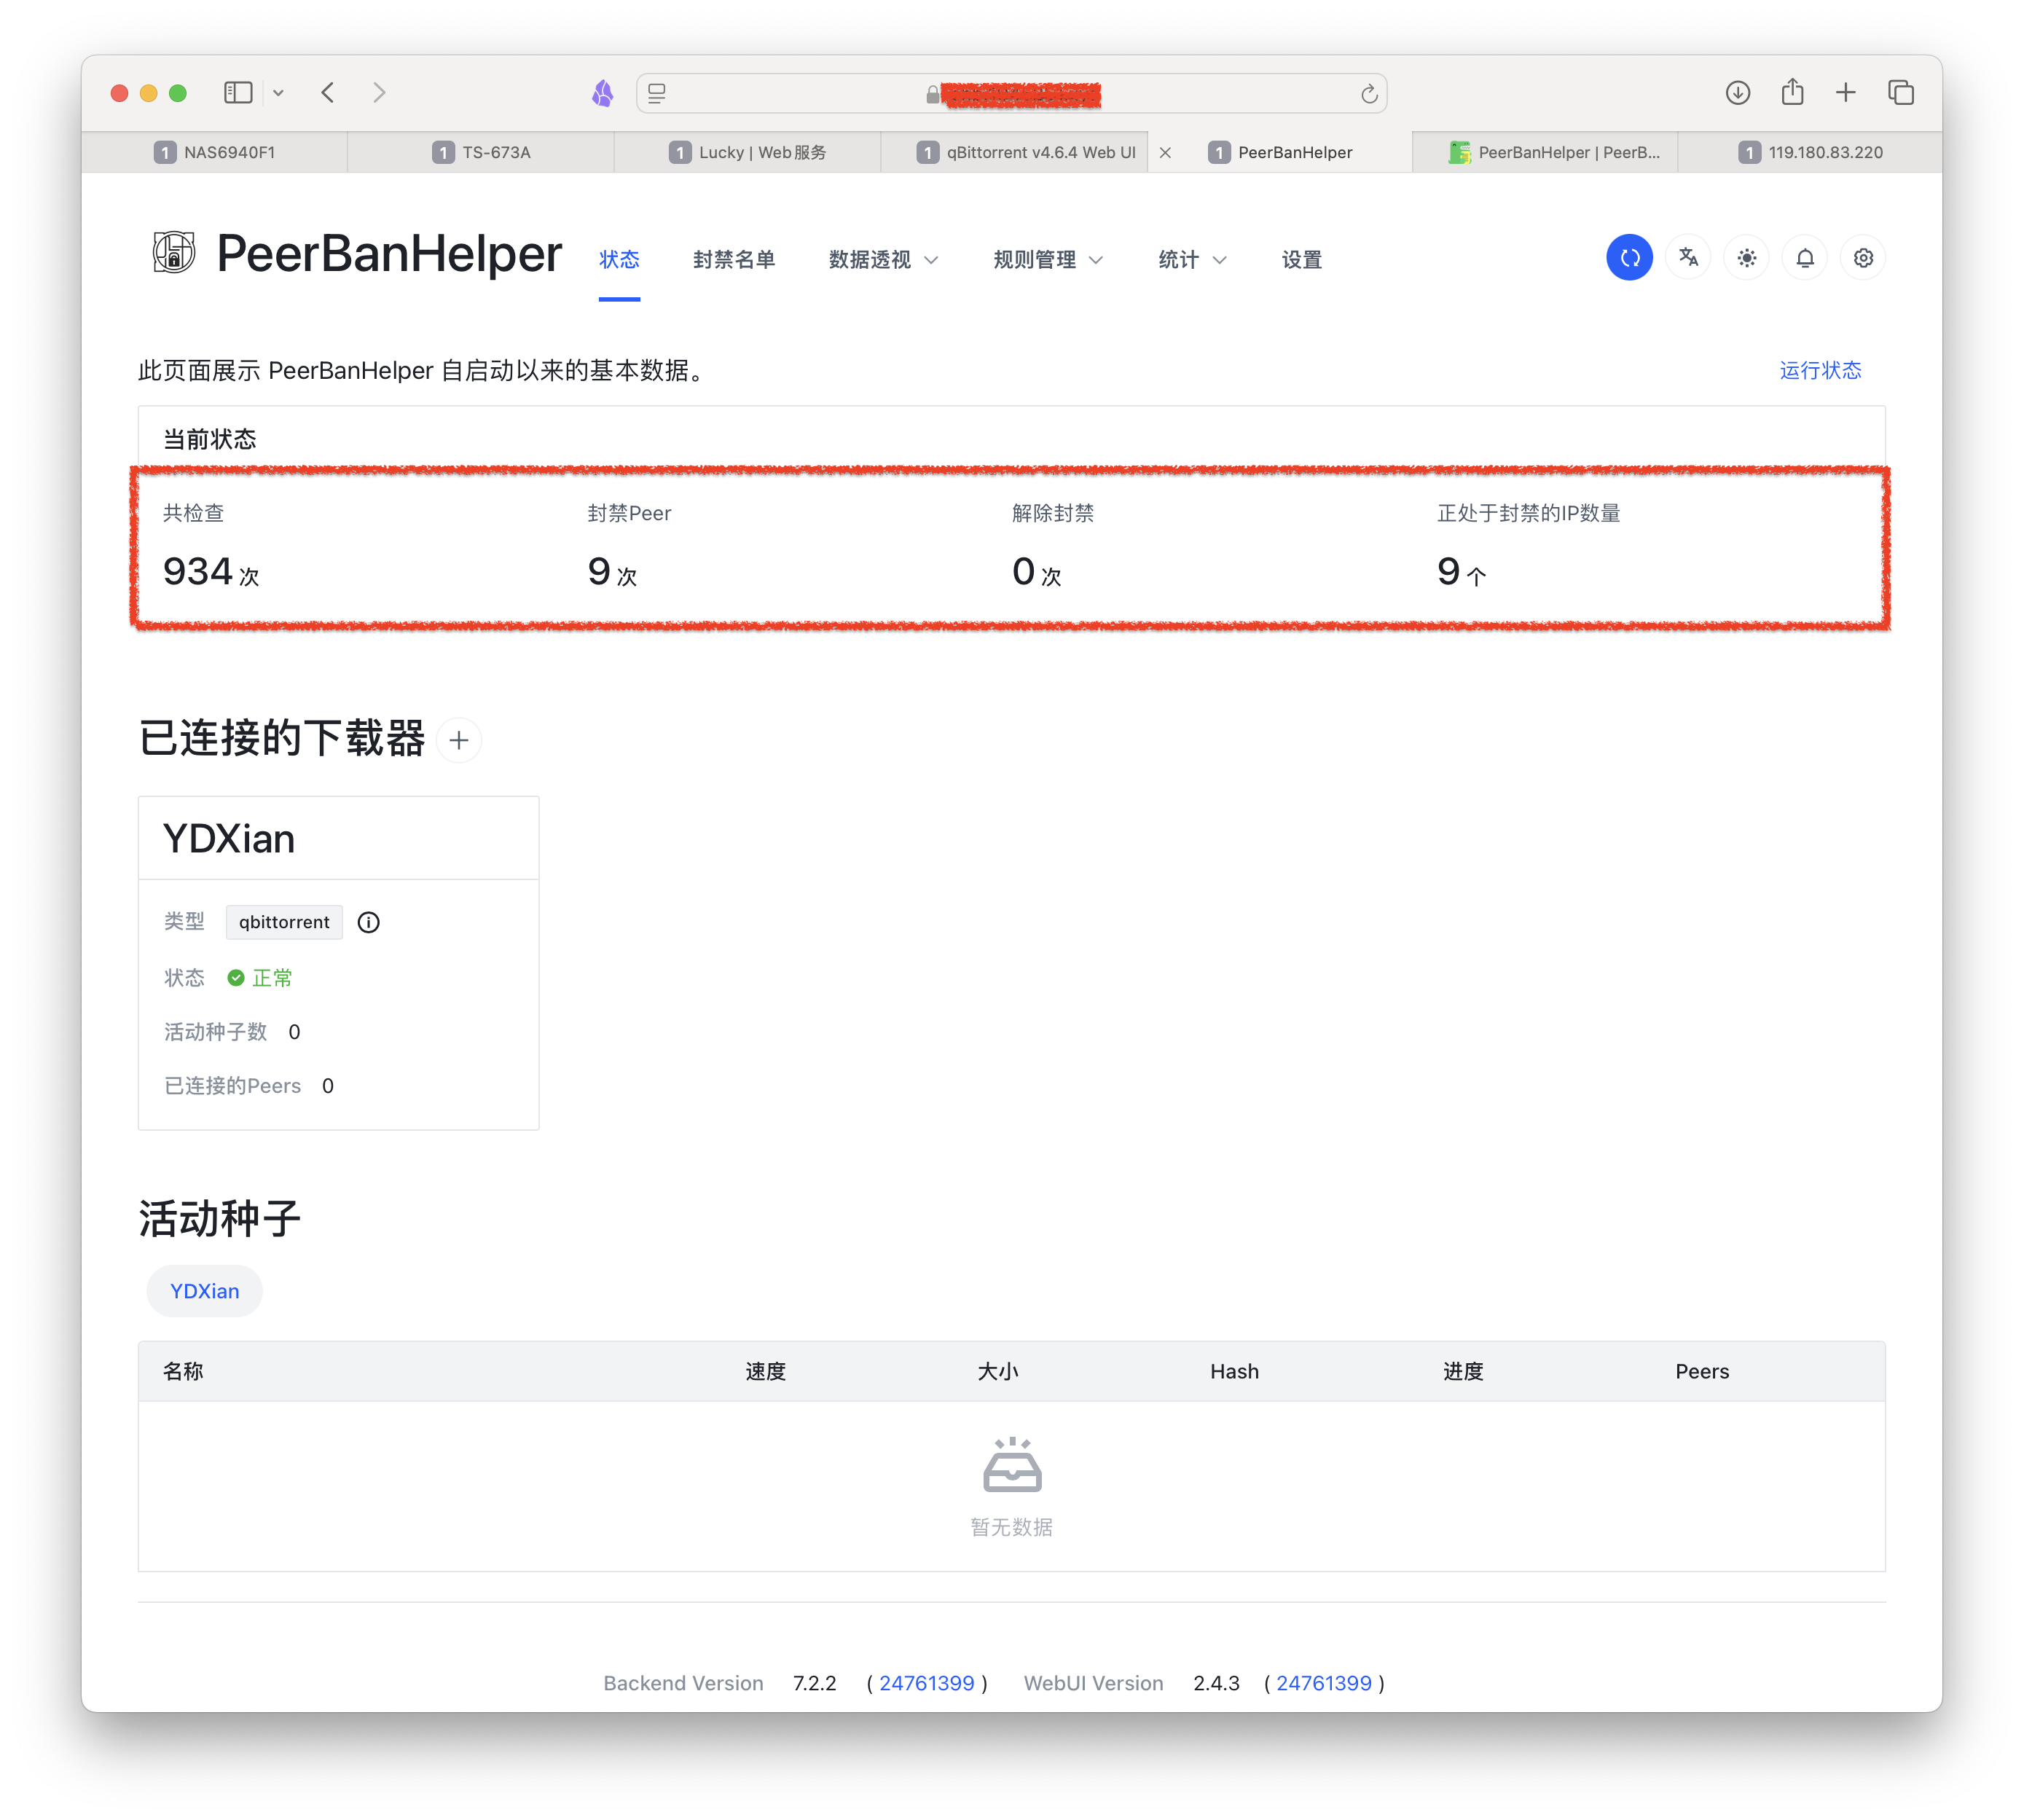
Task: Click the green check status icon
Action: tap(236, 978)
